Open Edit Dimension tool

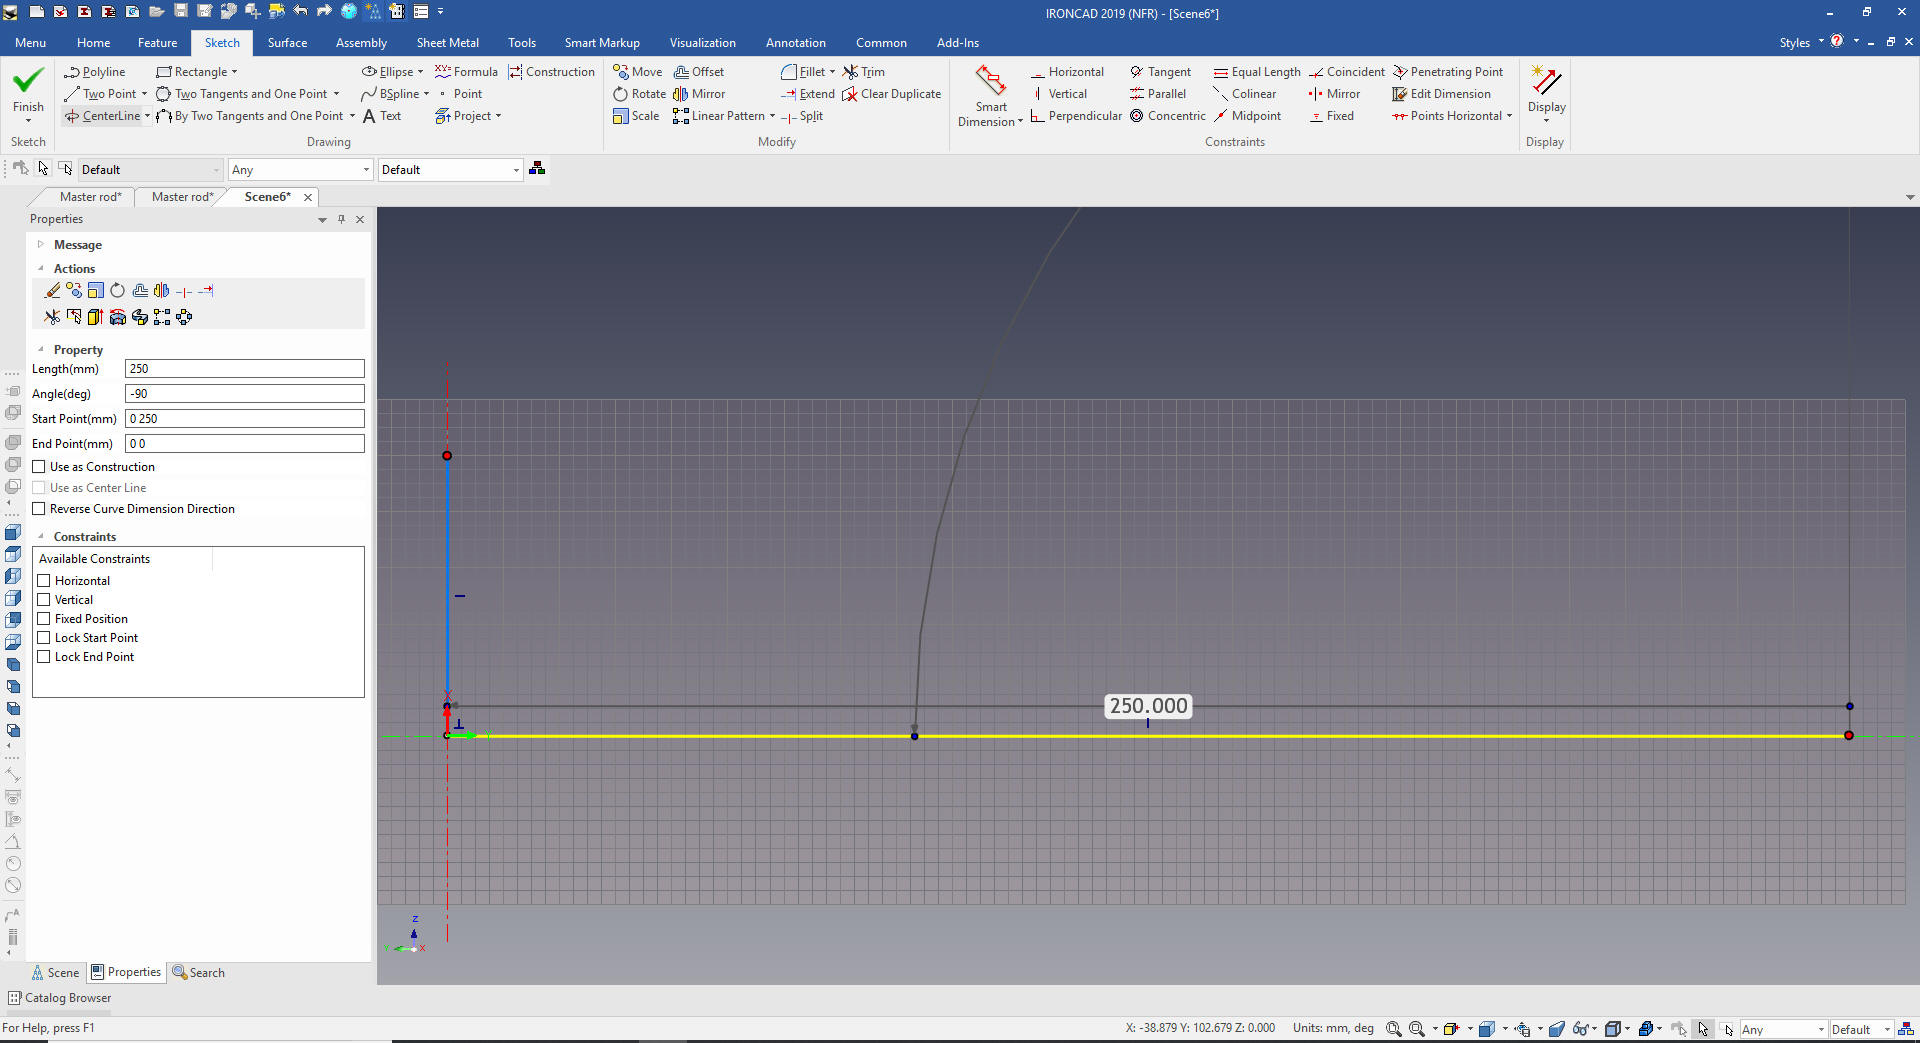pos(1441,94)
